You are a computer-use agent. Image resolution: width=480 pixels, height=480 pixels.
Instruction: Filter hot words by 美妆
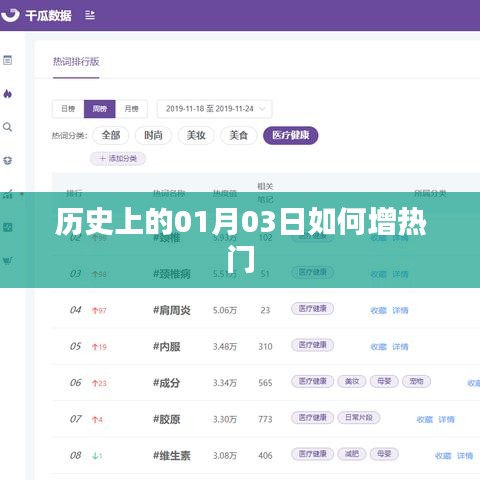(196, 135)
